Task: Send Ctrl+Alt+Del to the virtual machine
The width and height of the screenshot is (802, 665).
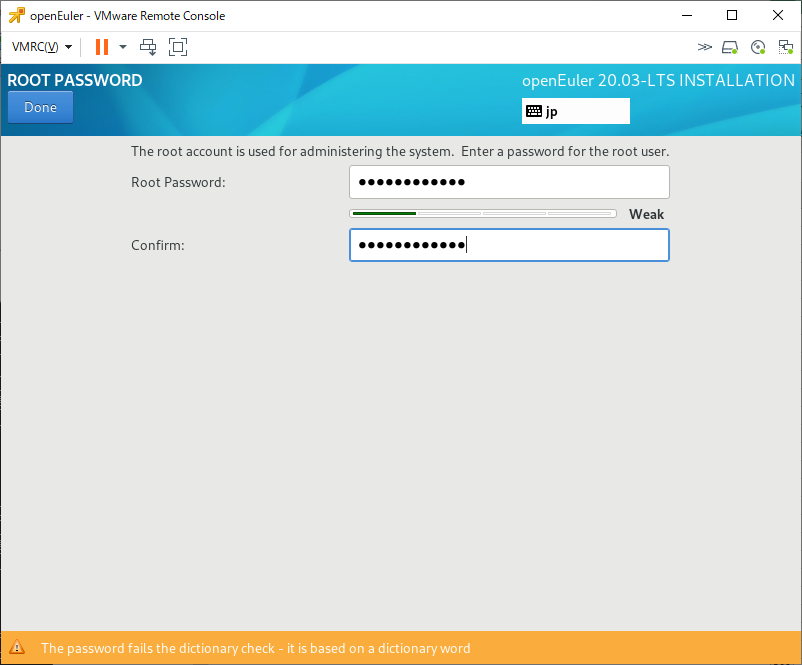Action: pyautogui.click(x=148, y=47)
